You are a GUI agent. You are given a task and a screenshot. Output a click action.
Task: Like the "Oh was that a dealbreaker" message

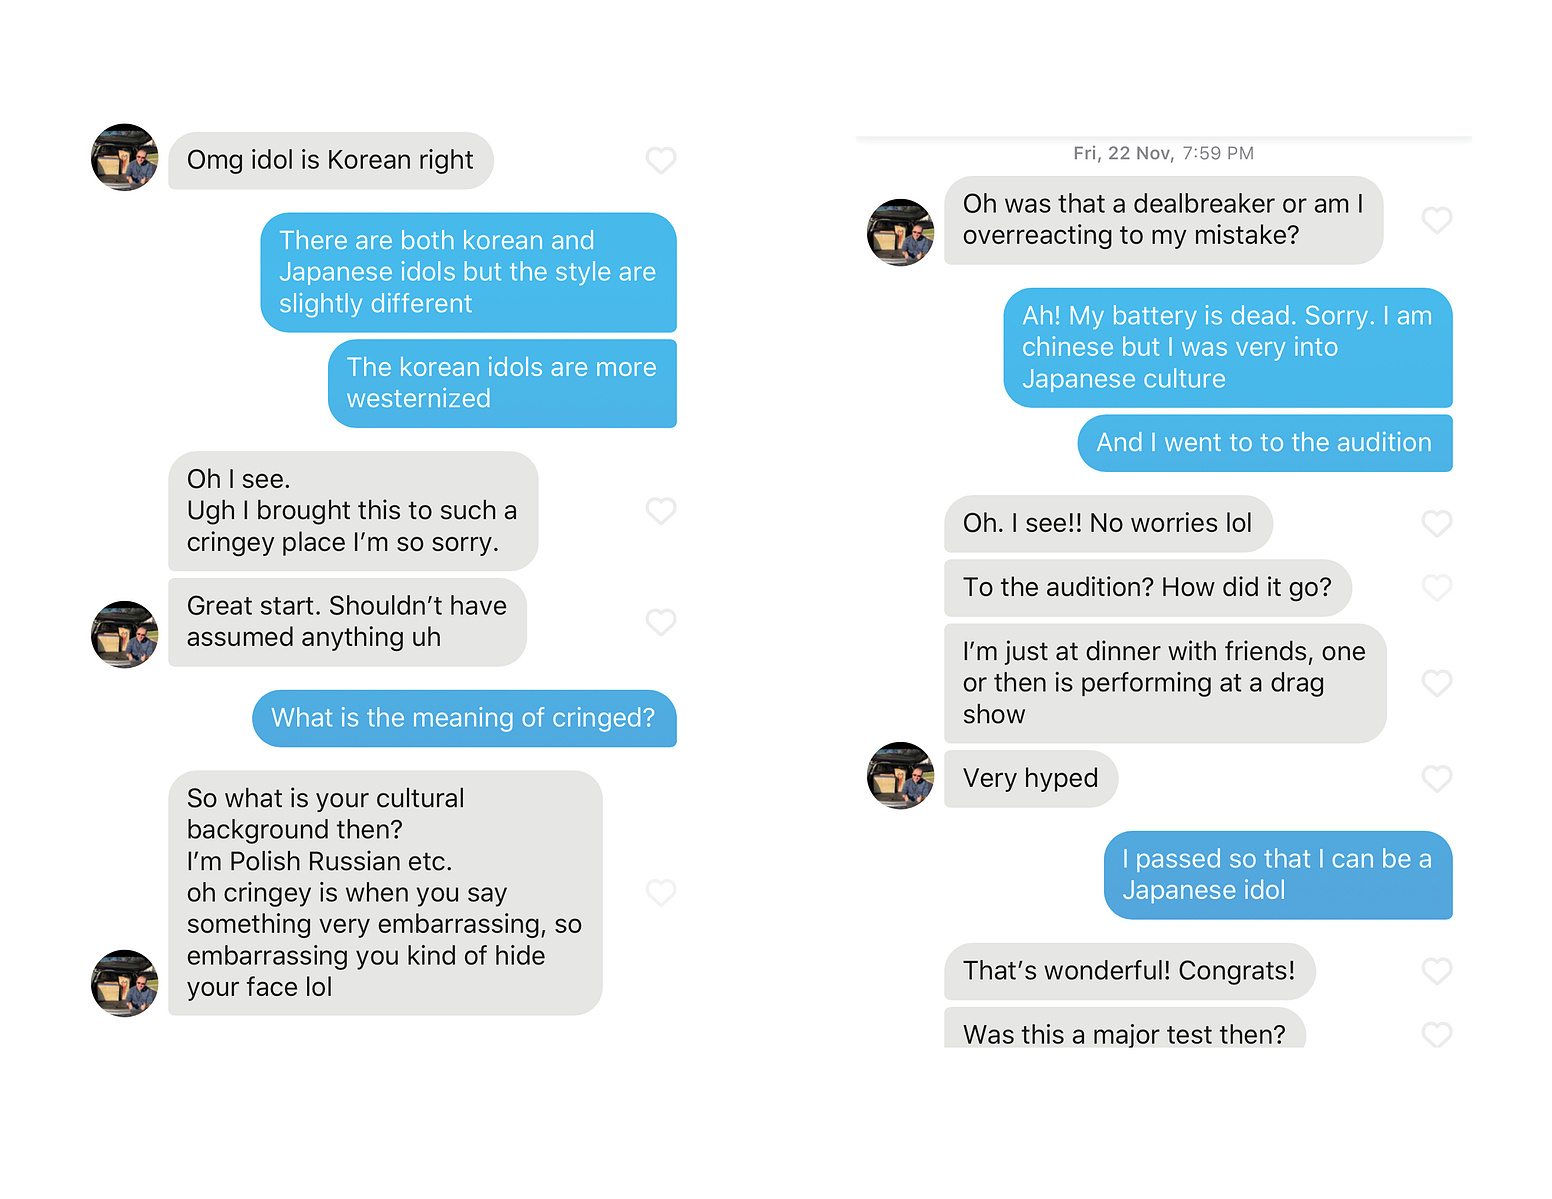point(1437,220)
